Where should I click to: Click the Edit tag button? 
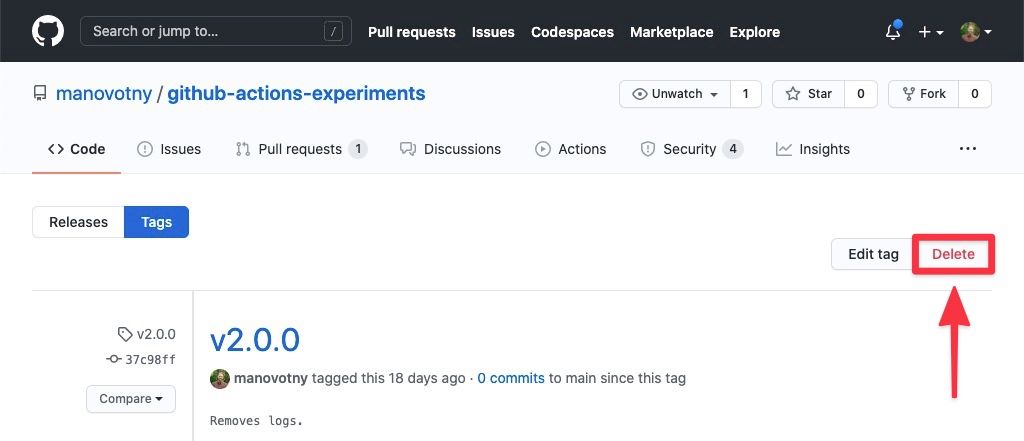pyautogui.click(x=873, y=254)
